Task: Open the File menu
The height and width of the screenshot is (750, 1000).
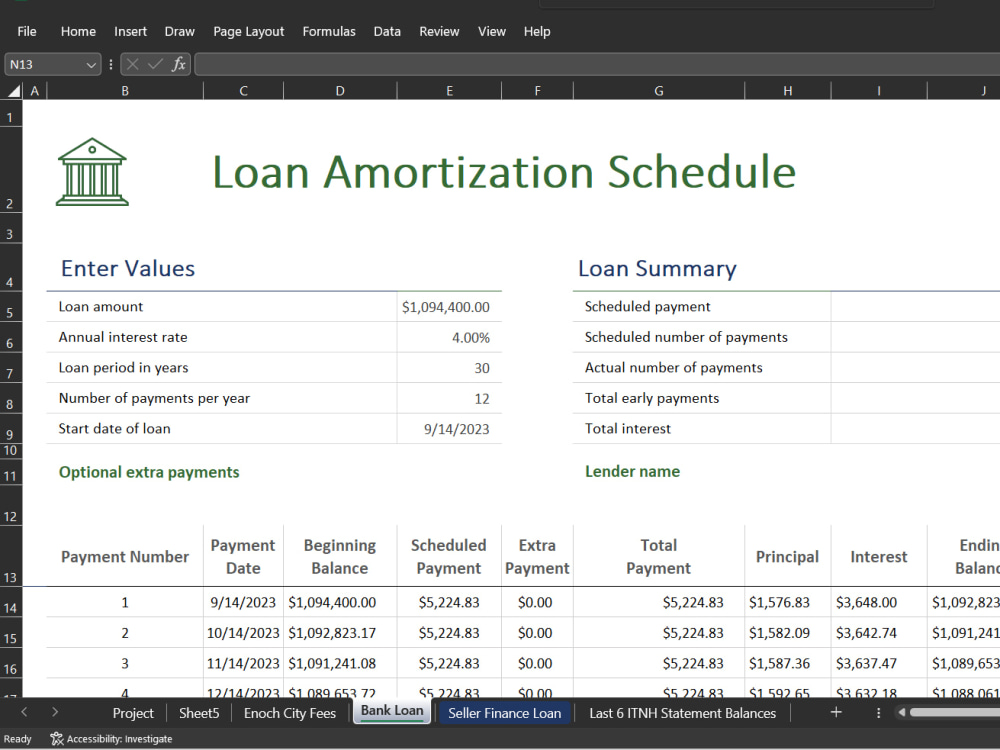Action: click(x=26, y=31)
